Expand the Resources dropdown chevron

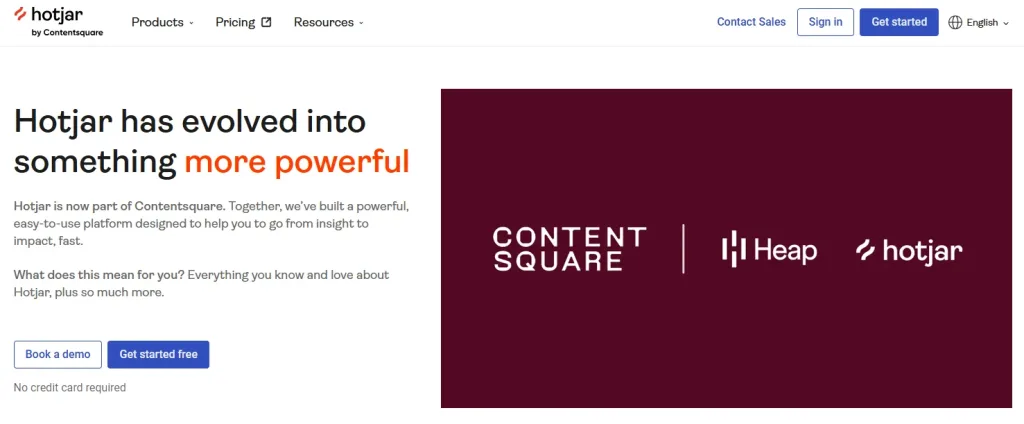click(x=361, y=23)
